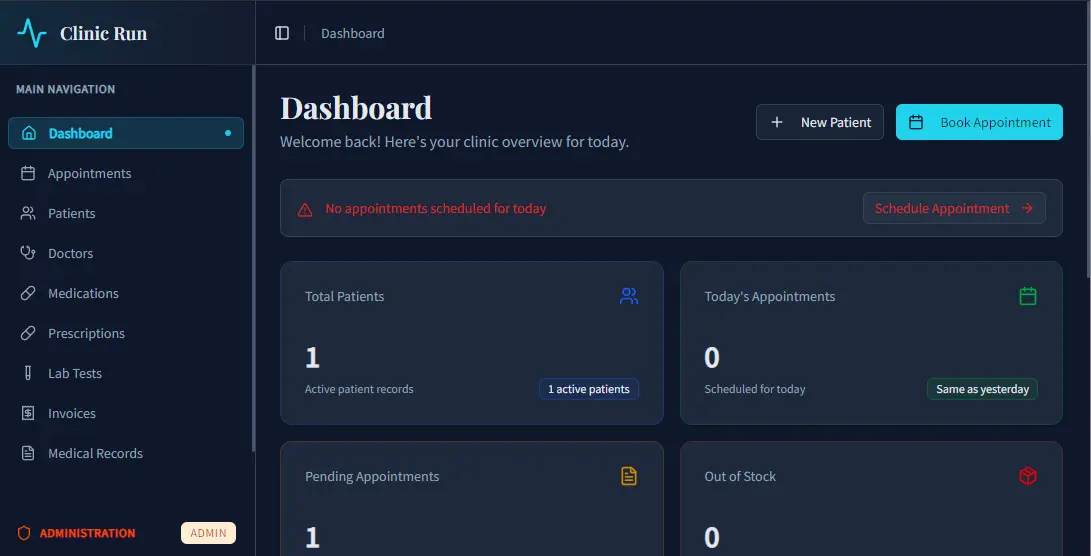Click the Schedule Appointment link
The width and height of the screenshot is (1091, 556).
pos(953,208)
